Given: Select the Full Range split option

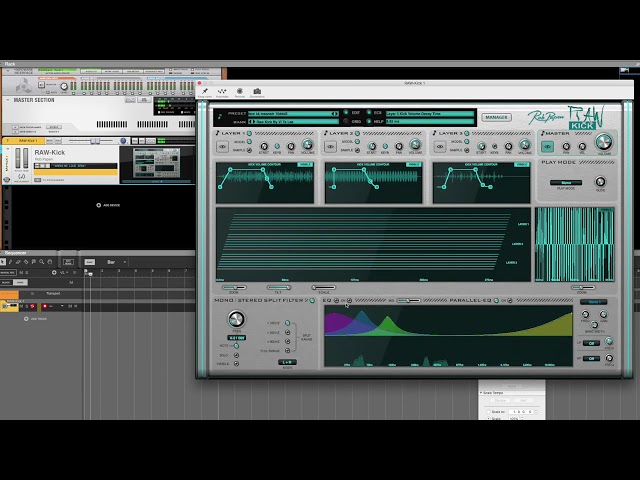Looking at the screenshot, I should coord(288,351).
